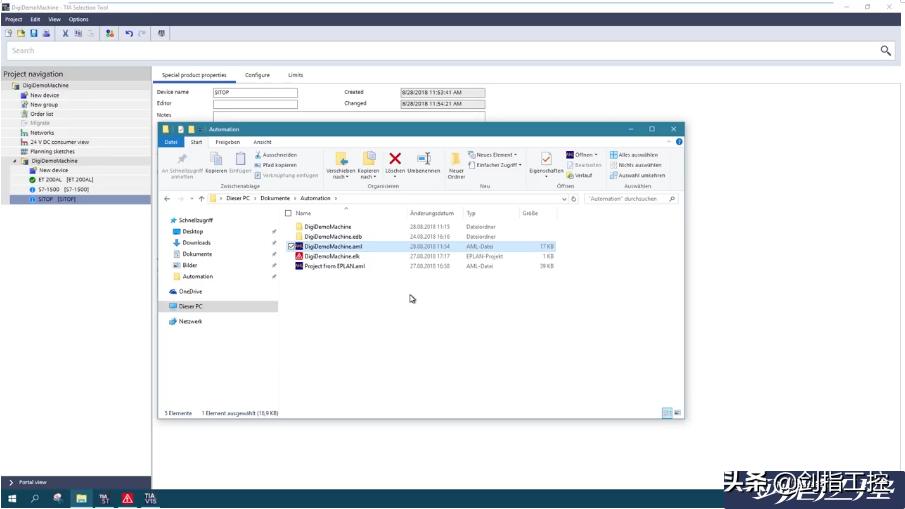
Task: Select Networks in Project navigation
Action: click(42, 133)
